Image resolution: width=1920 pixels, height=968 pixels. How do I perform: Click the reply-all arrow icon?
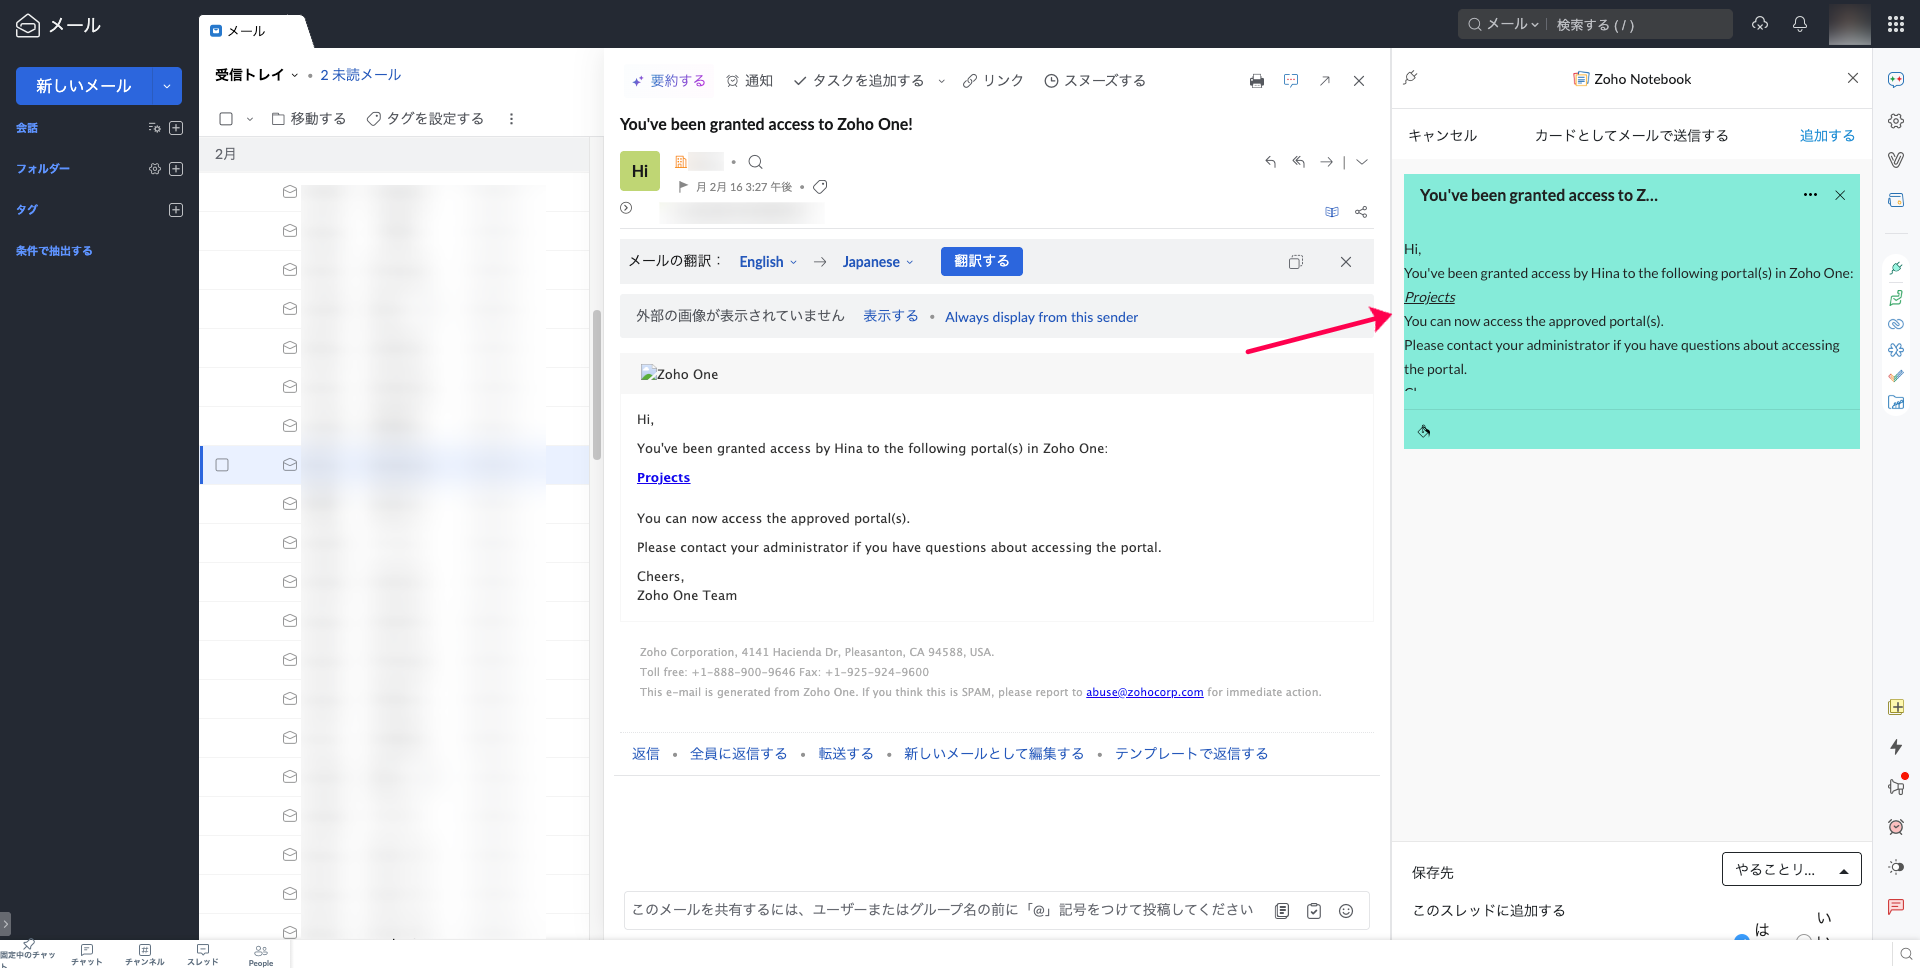pos(1298,162)
